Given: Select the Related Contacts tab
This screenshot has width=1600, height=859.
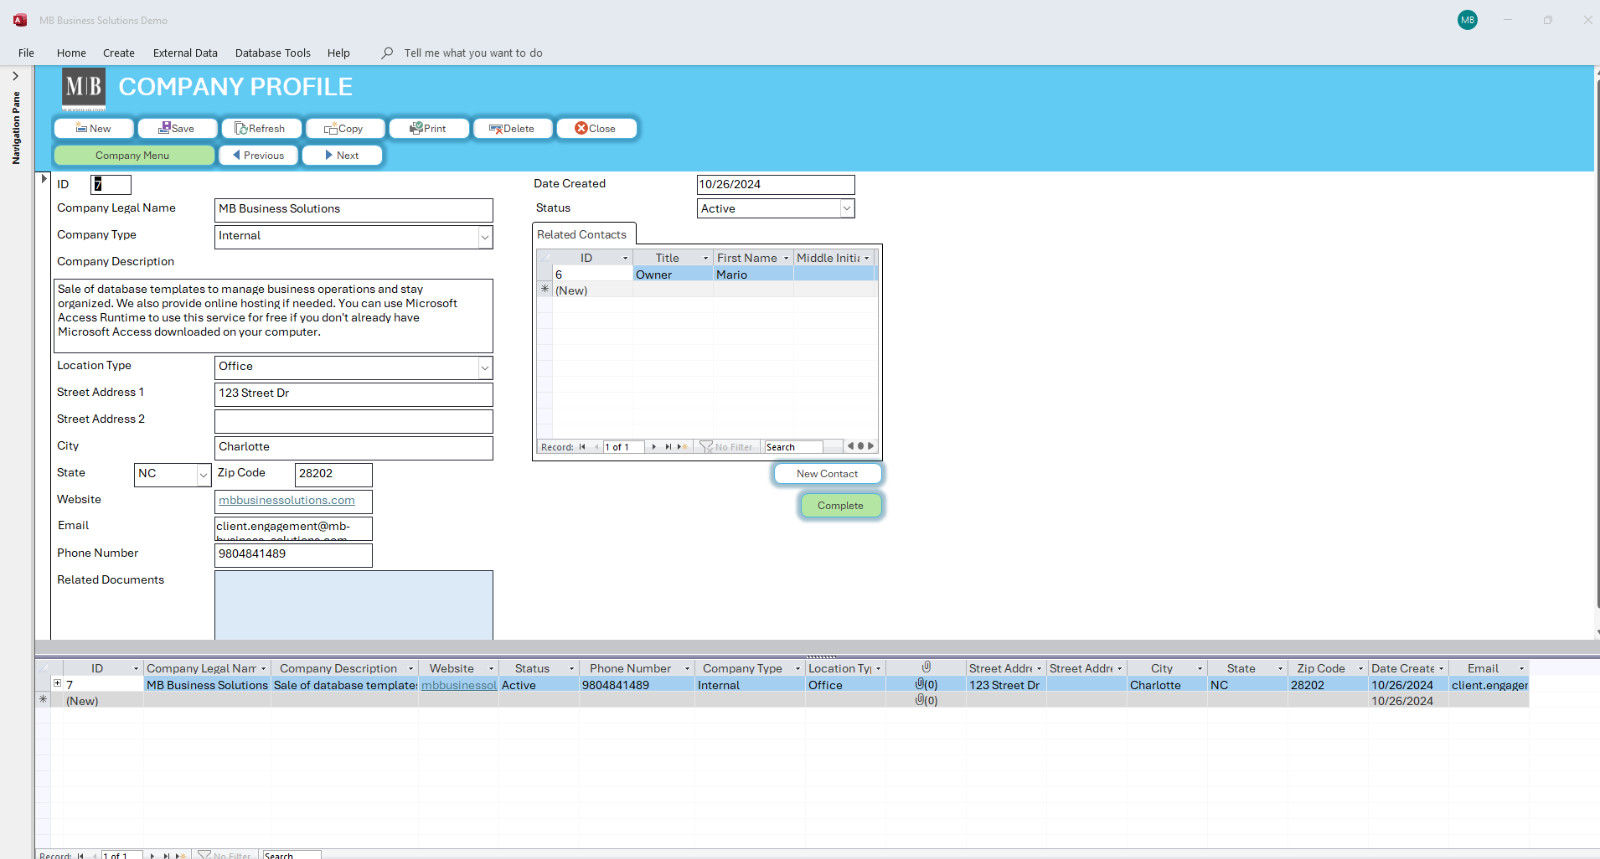Looking at the screenshot, I should [582, 235].
